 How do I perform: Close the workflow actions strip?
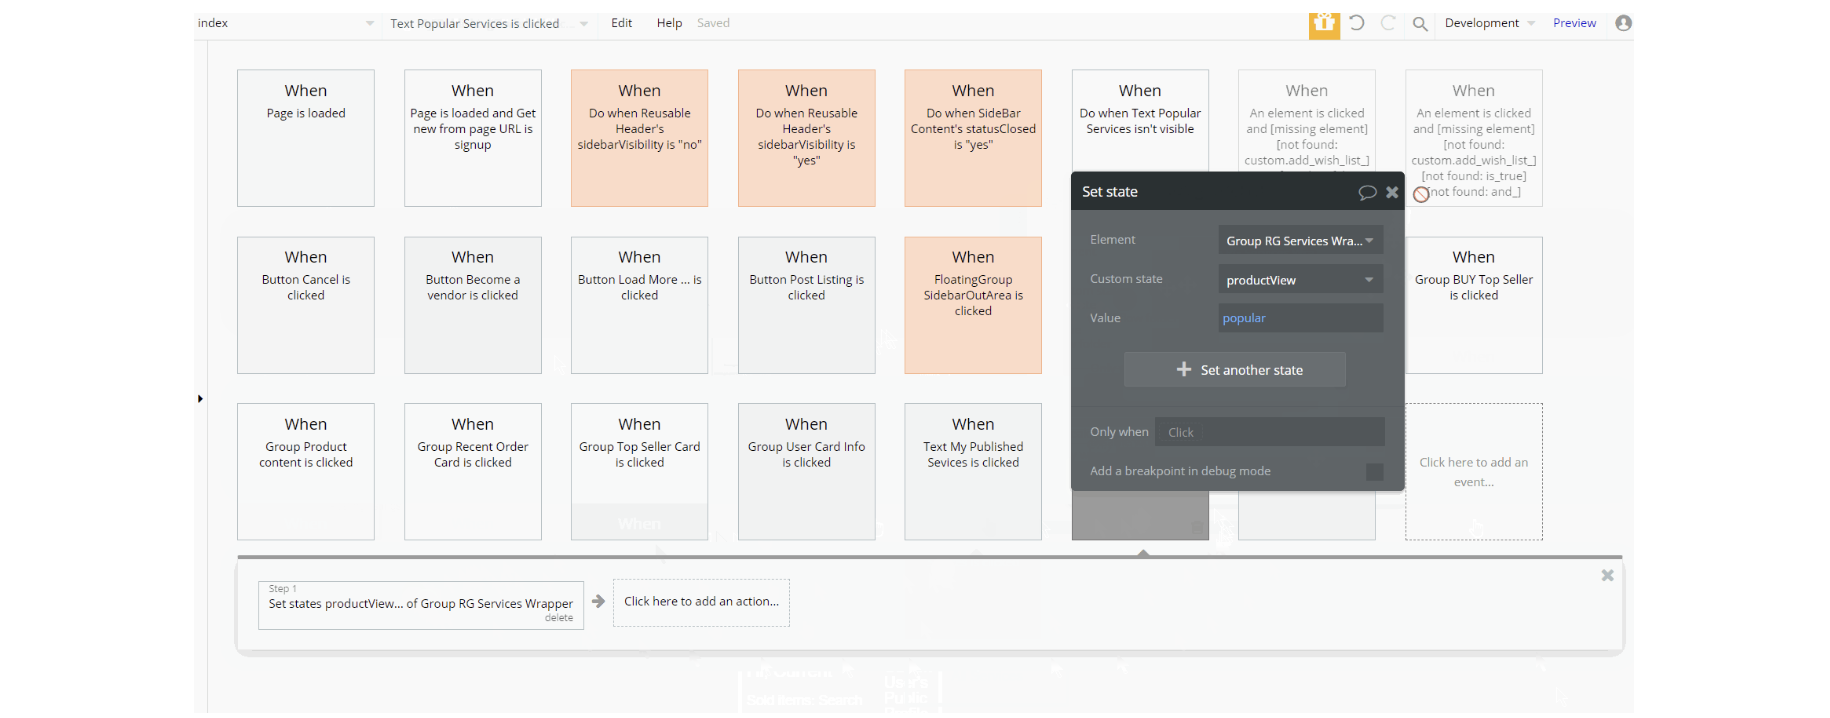coord(1607,575)
